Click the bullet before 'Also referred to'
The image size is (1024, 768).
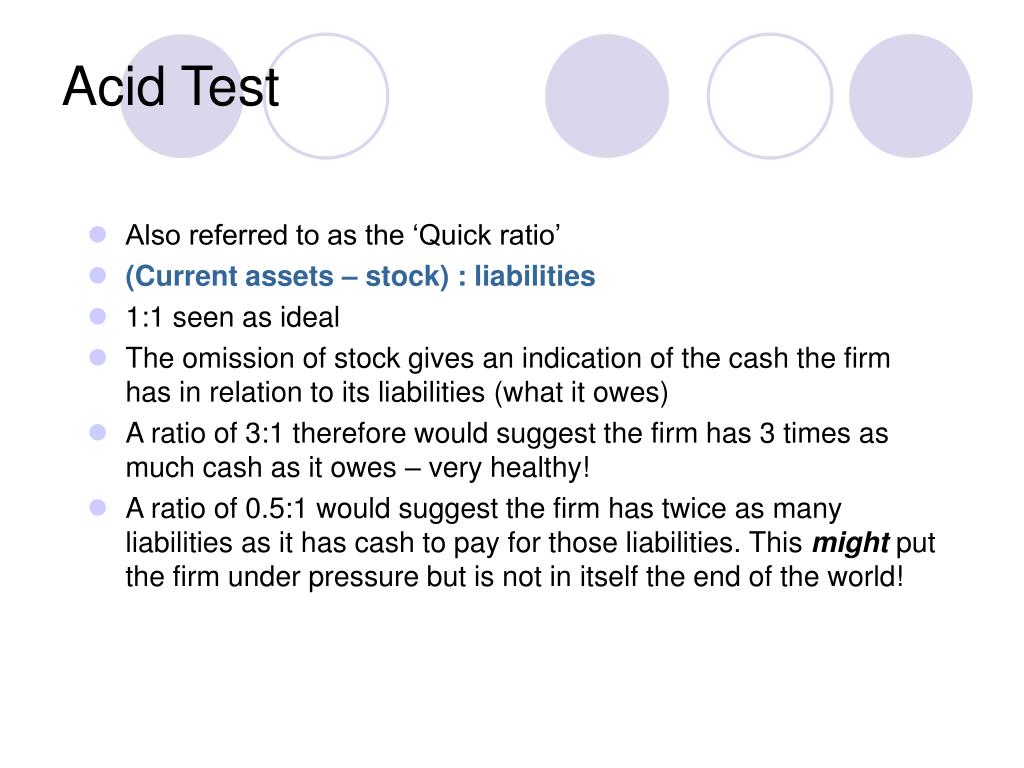point(98,234)
